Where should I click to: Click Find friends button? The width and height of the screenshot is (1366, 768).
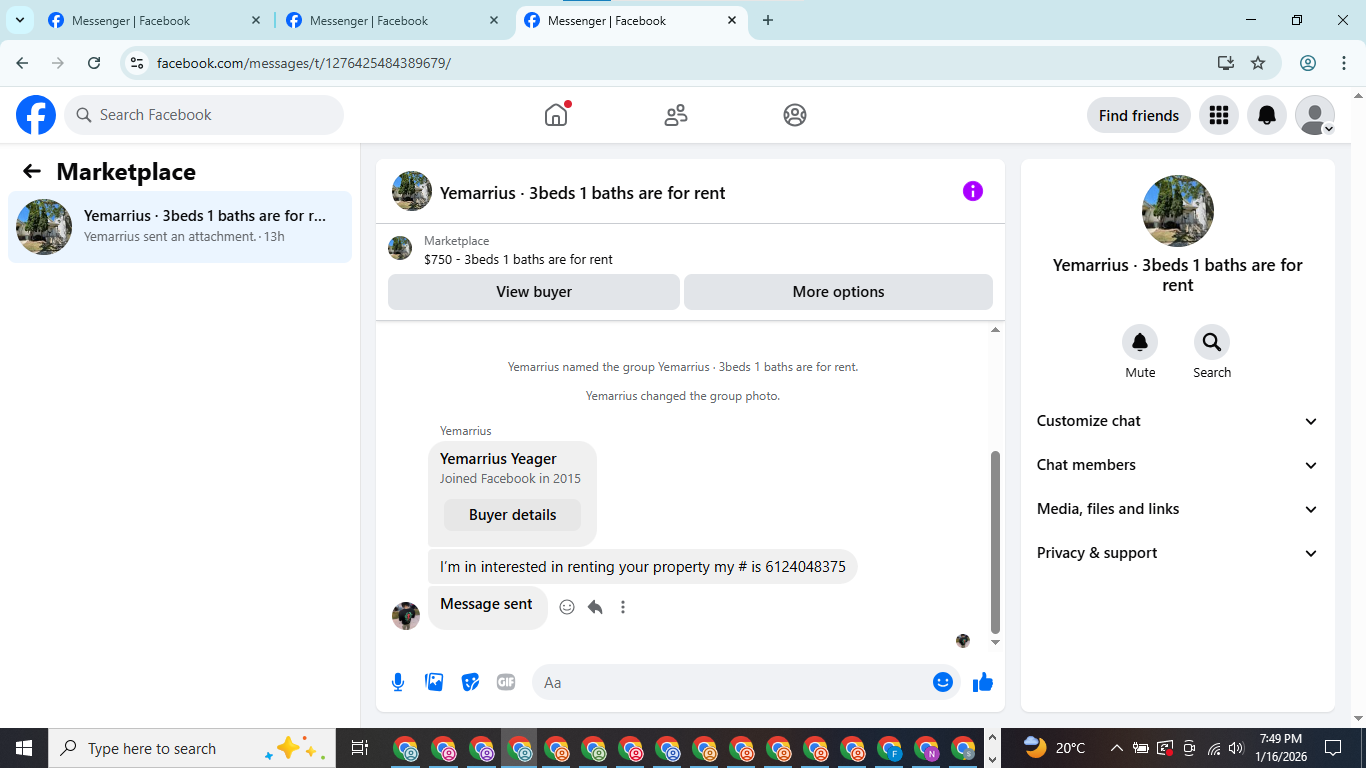(x=1138, y=115)
